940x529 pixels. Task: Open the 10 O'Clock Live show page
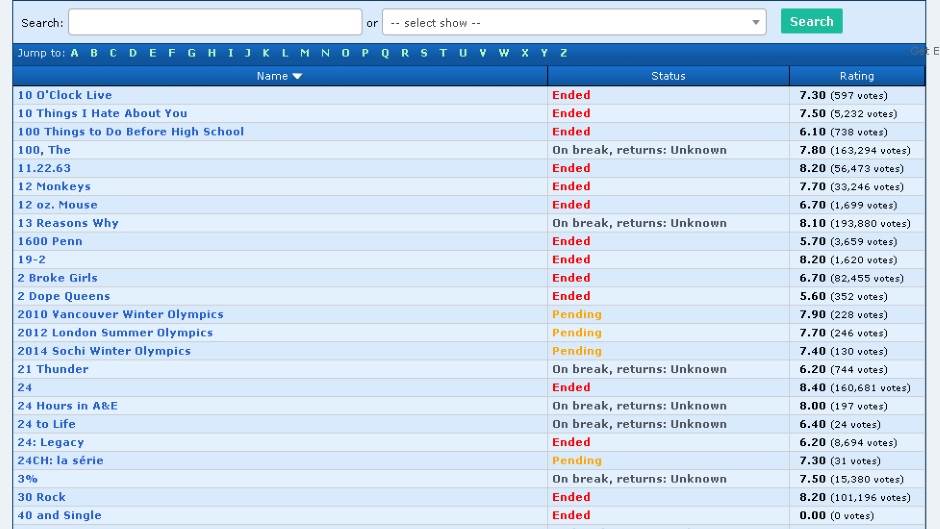(65, 95)
